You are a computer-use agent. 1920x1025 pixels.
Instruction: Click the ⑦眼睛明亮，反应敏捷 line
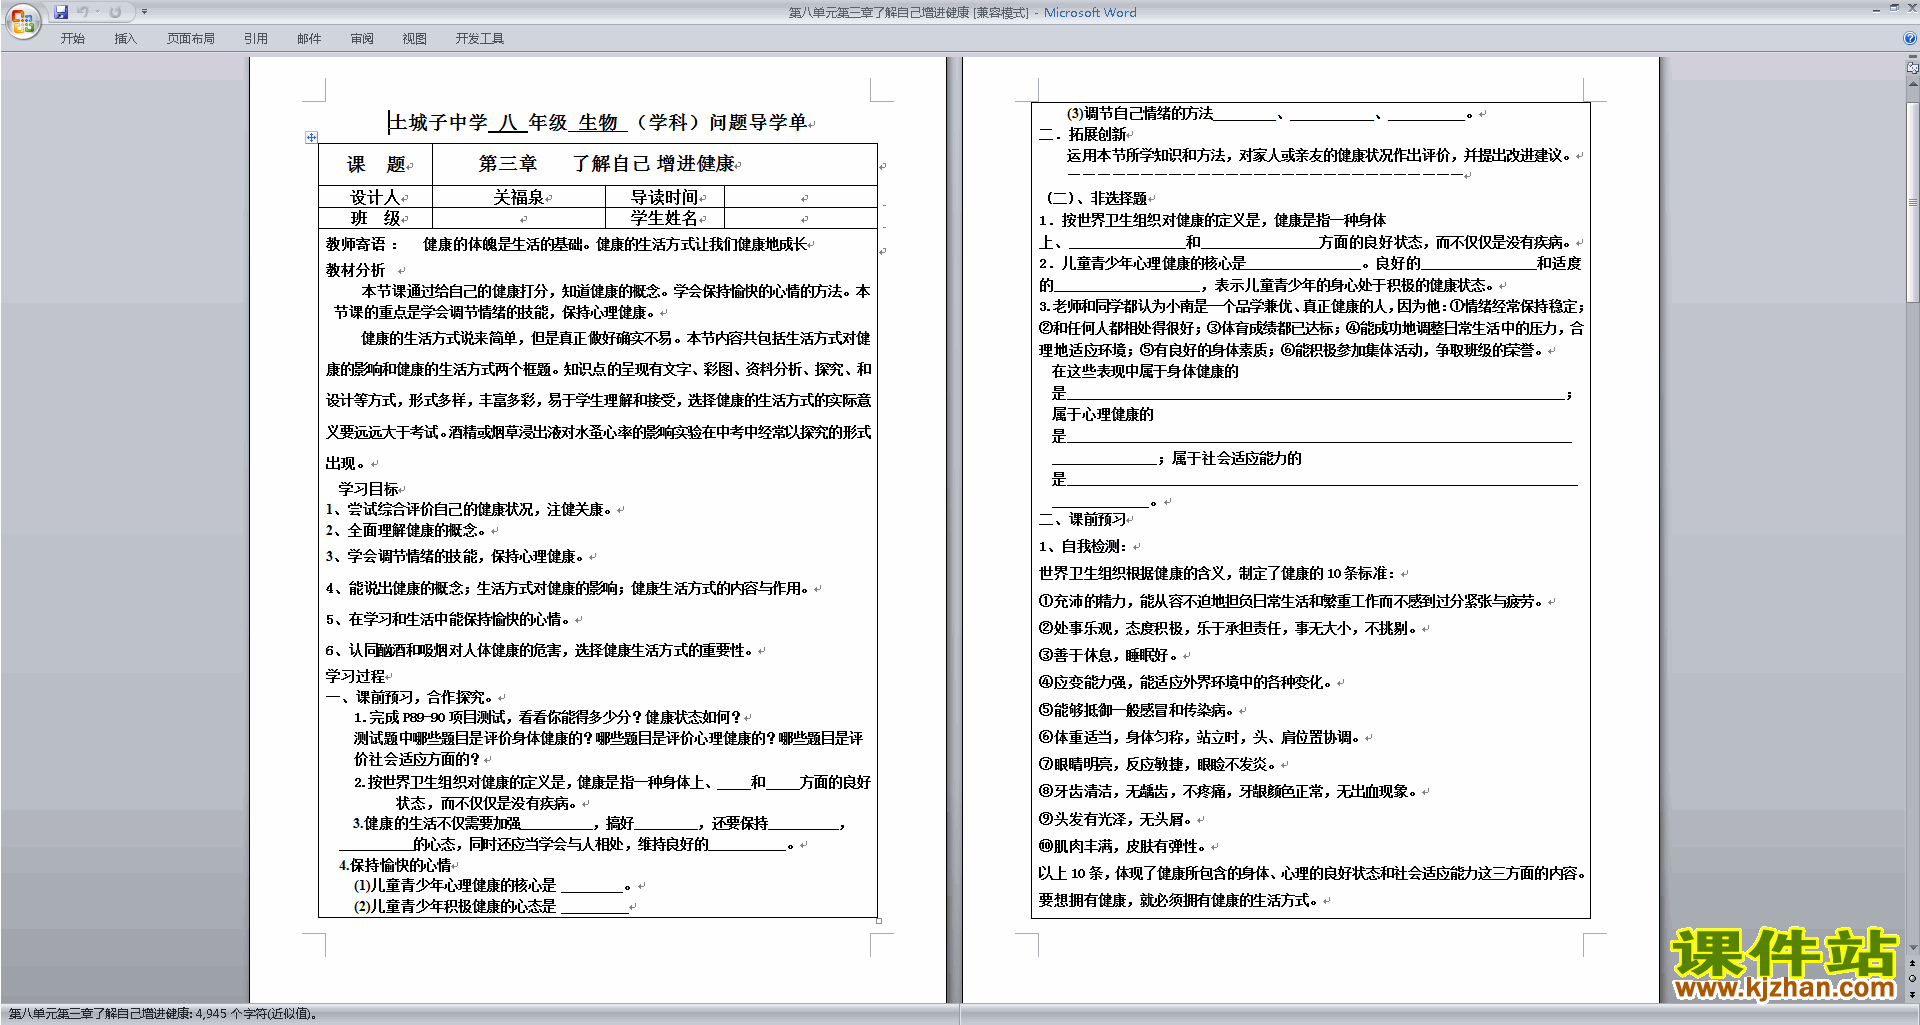pos(1158,764)
